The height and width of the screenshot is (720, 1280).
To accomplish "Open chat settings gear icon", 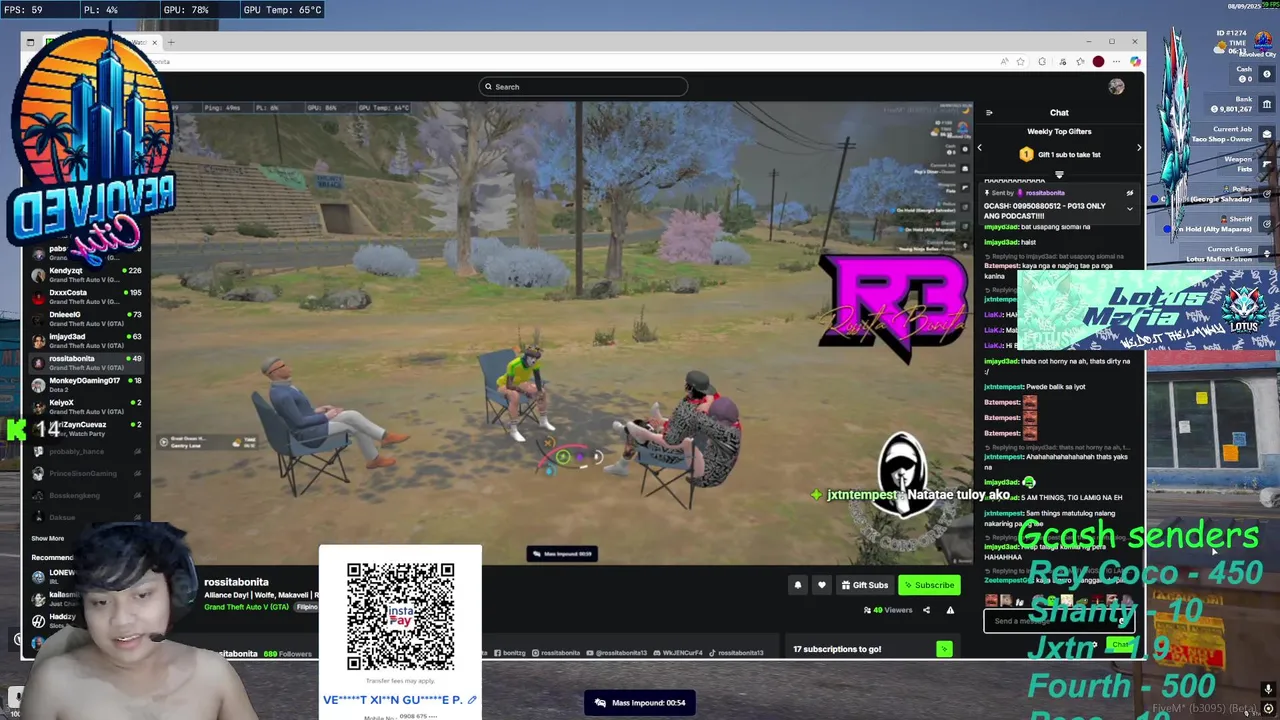I will coord(1094,645).
